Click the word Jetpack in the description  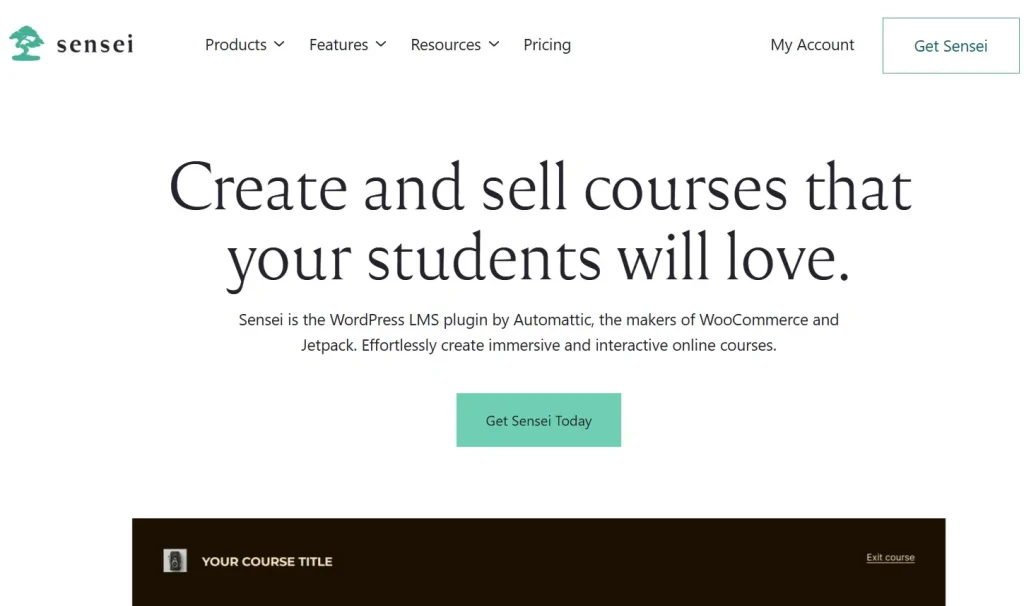coord(328,346)
